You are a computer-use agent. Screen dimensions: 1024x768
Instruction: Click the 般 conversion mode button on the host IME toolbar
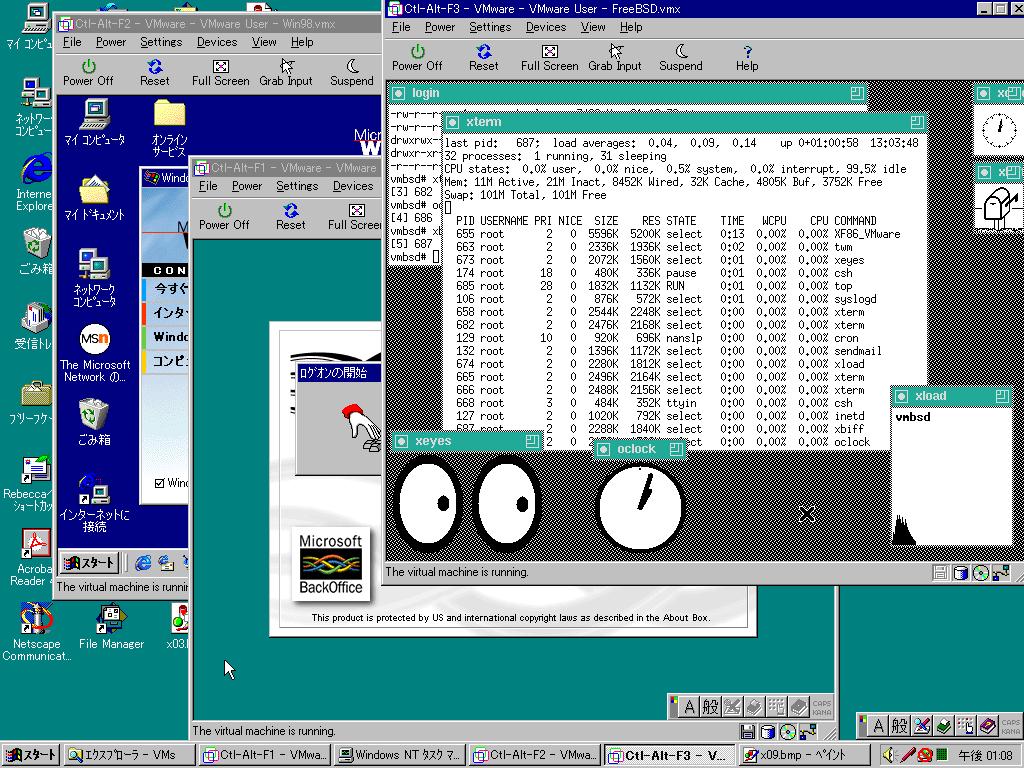click(x=900, y=726)
